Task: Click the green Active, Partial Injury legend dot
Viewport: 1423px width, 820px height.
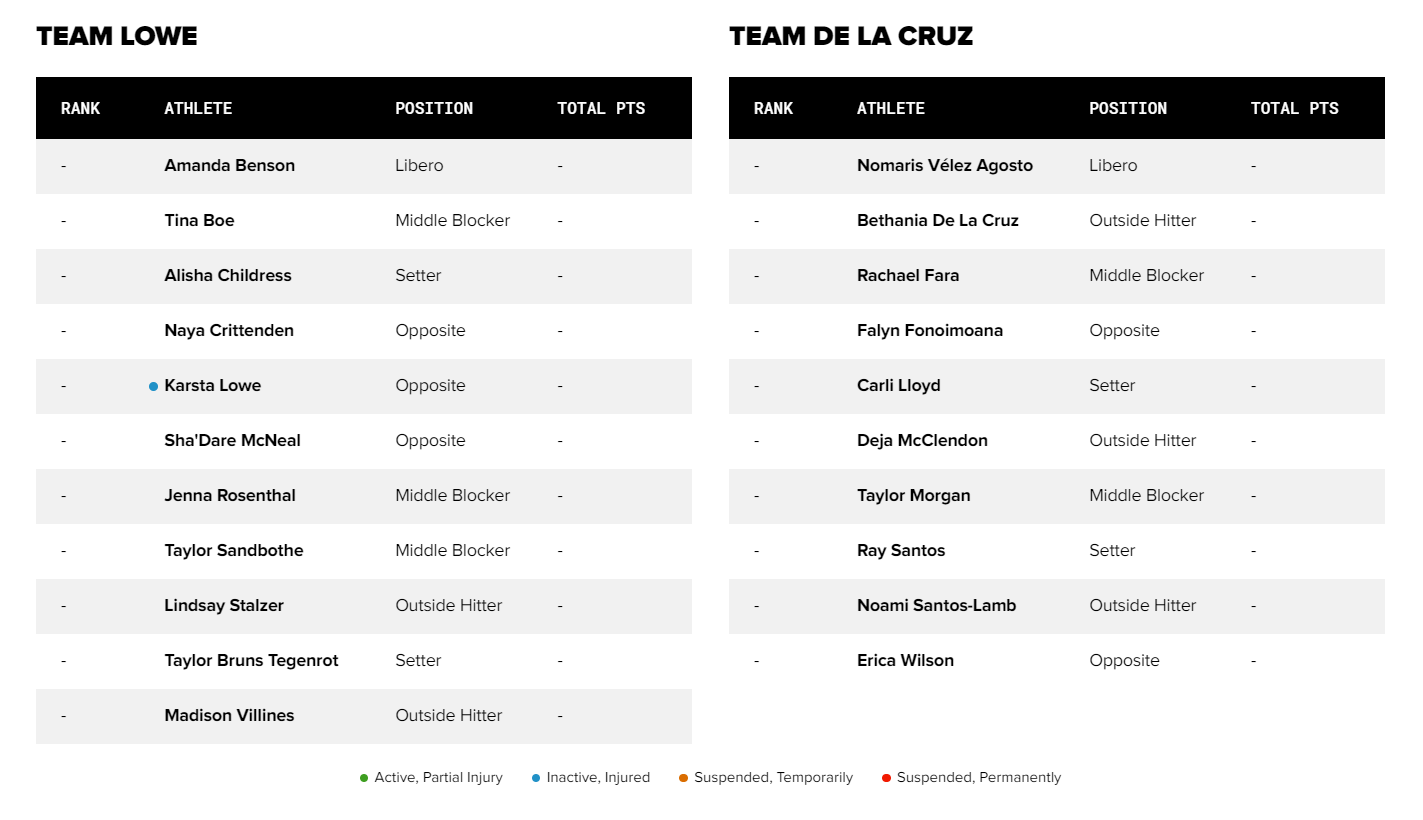Action: (364, 778)
